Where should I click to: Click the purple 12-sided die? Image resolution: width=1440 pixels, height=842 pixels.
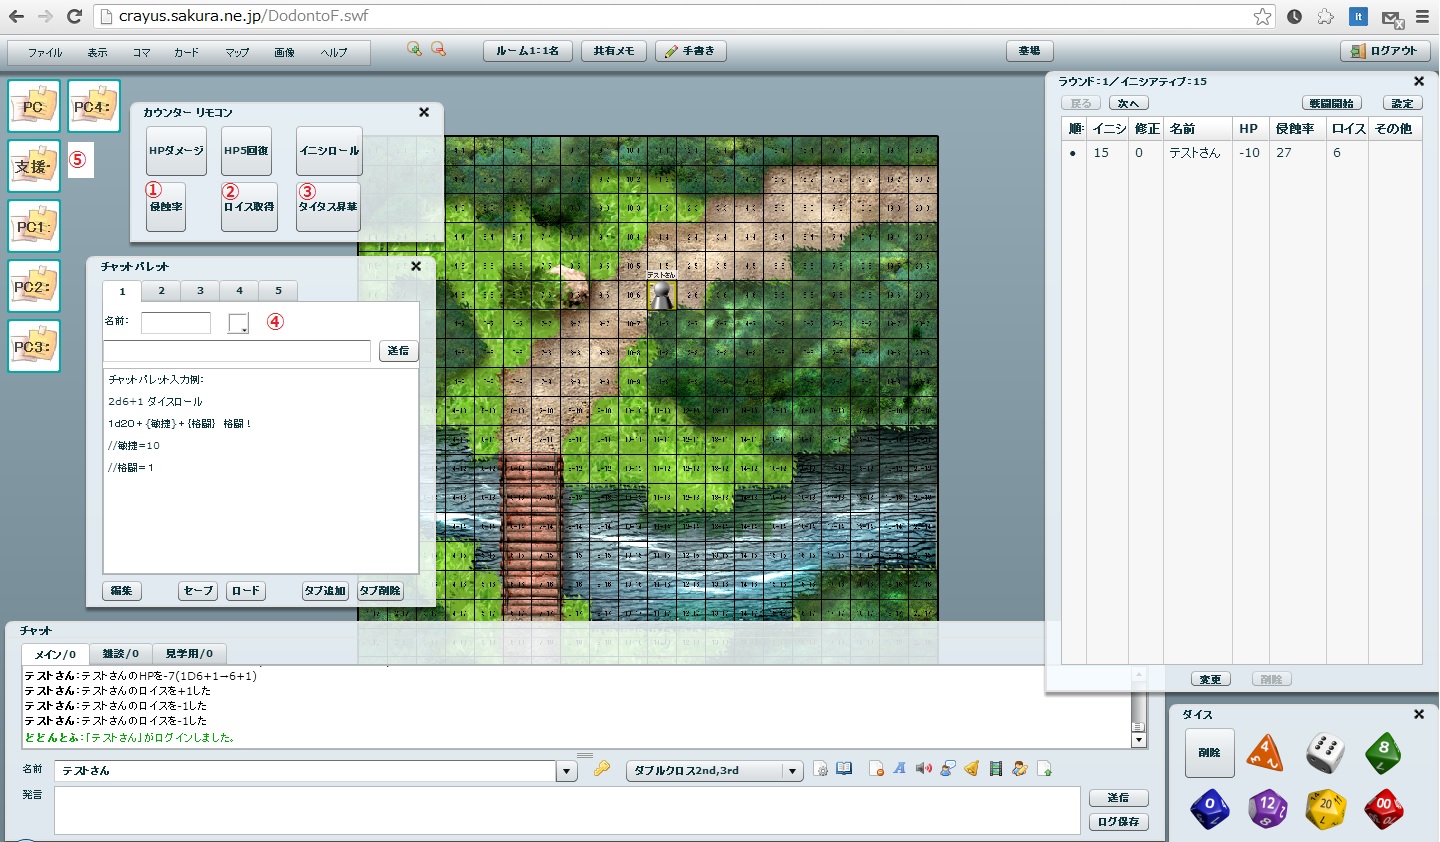1267,808
